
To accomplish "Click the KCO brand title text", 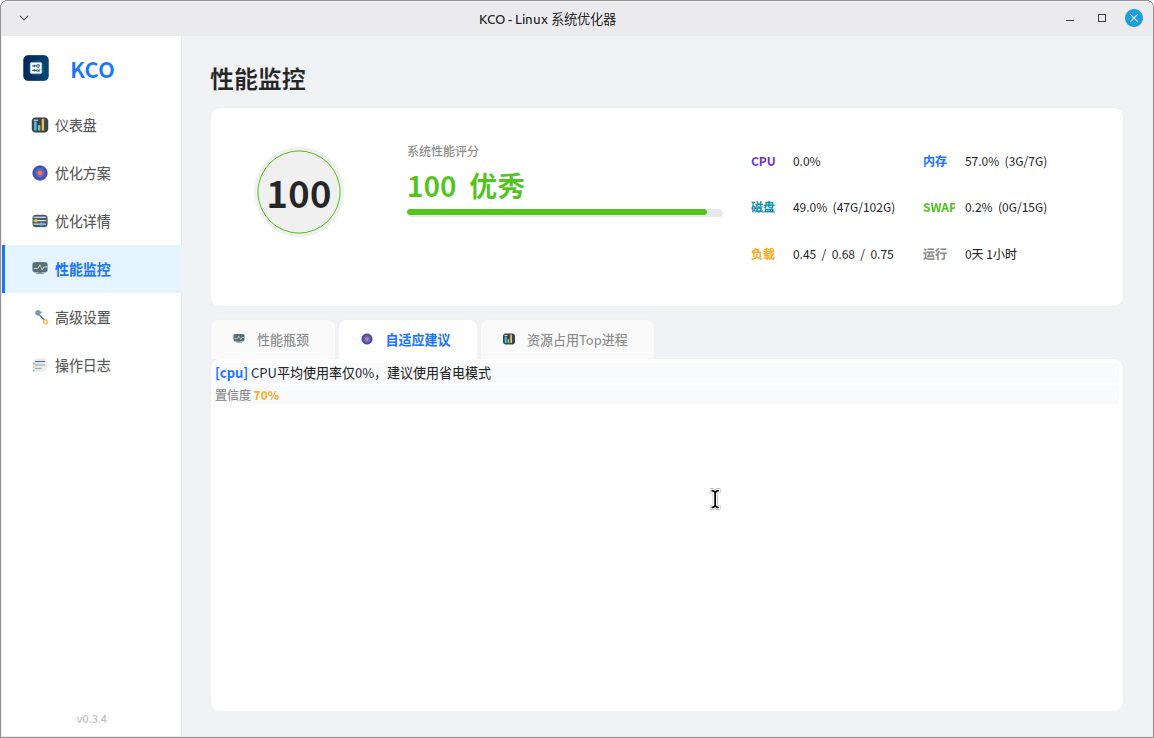I will (x=93, y=70).
